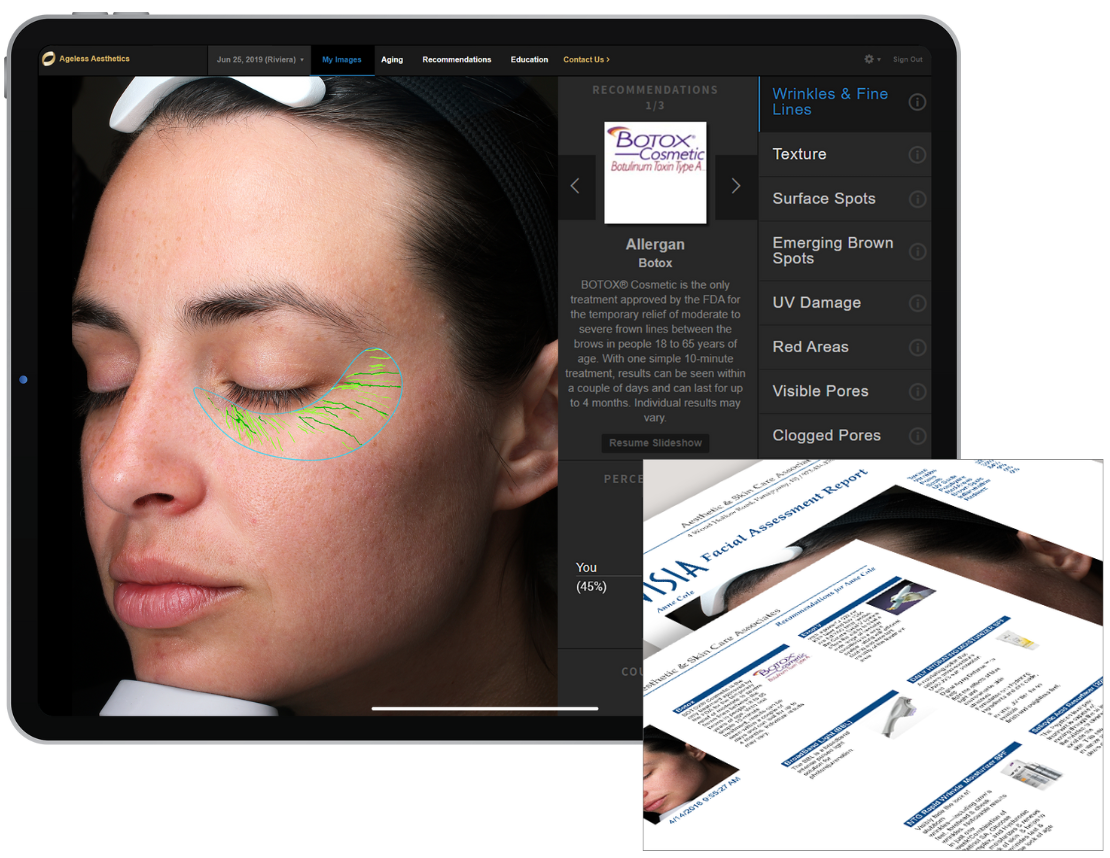
Task: Show info about Surface Spots
Action: pos(916,199)
